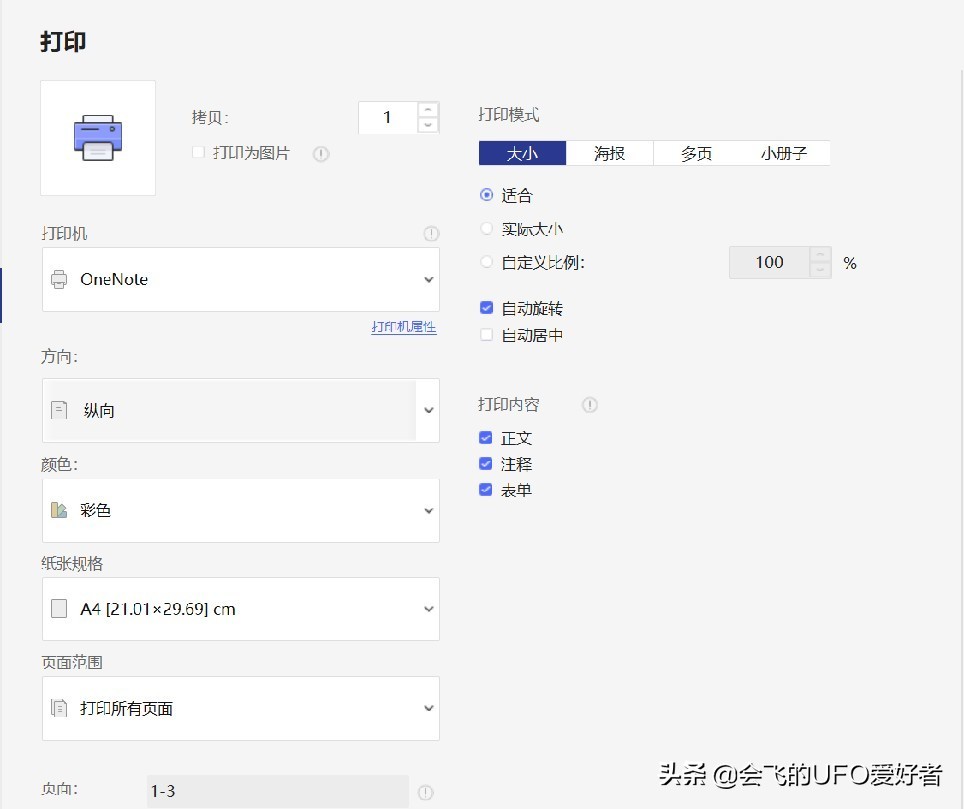This screenshot has width=964, height=809.
Task: Expand the 纸张规格 A4 dropdown
Action: tap(428, 608)
